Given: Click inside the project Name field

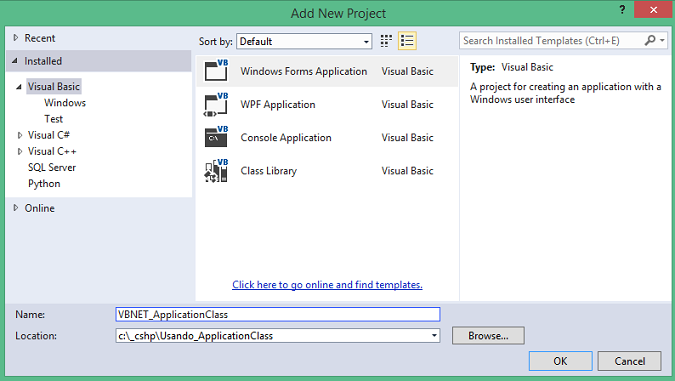Looking at the screenshot, I should point(278,314).
